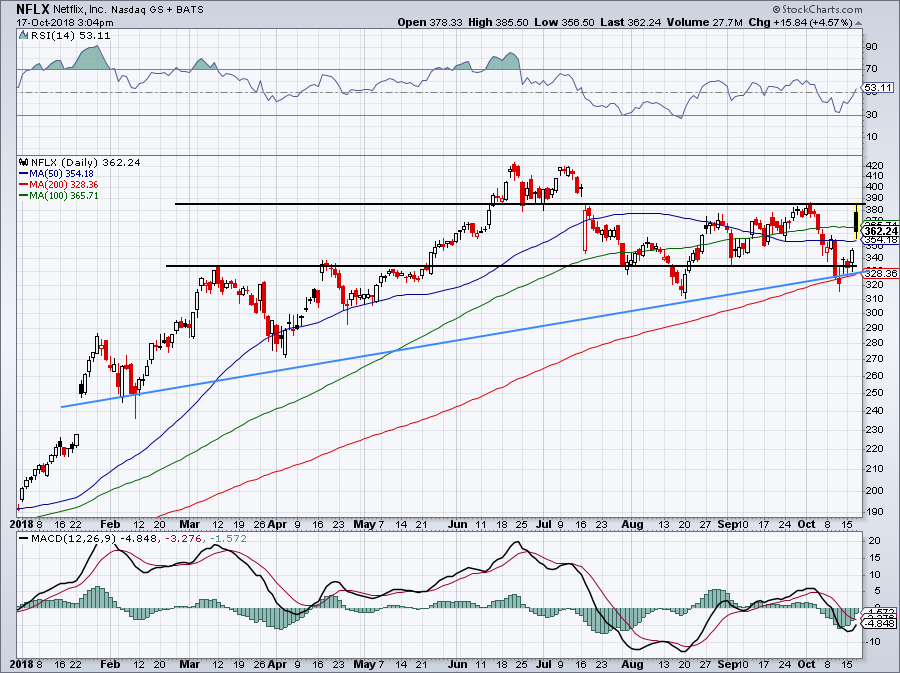Image resolution: width=900 pixels, height=673 pixels.
Task: Click the Last 362.24 header quote
Action: (x=630, y=22)
